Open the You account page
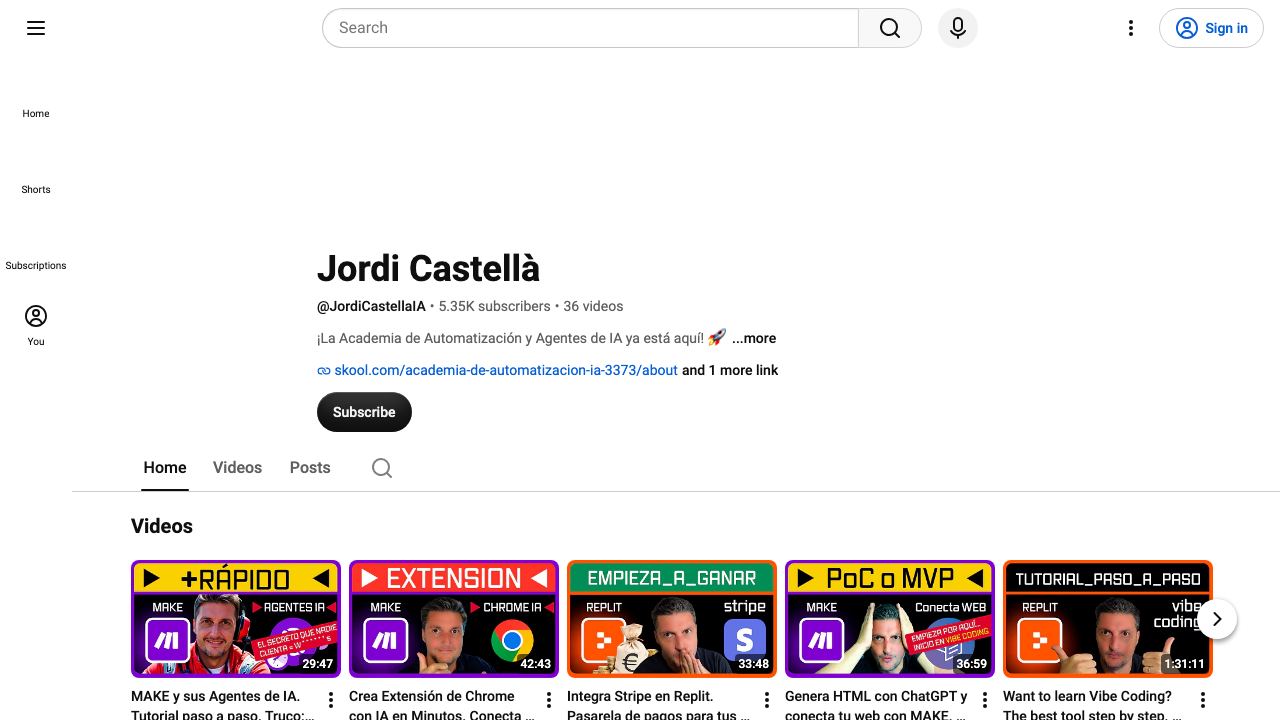 point(36,325)
